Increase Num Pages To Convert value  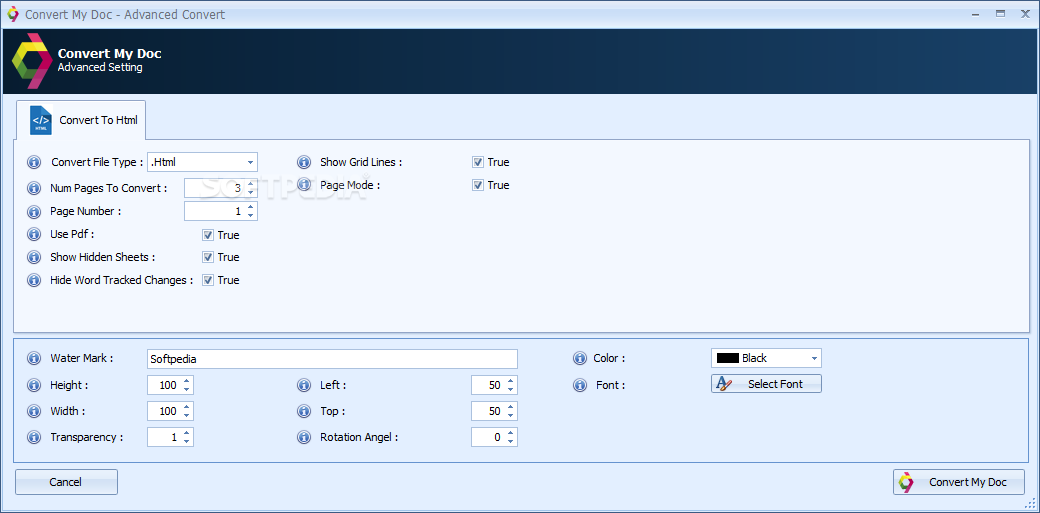(250, 184)
